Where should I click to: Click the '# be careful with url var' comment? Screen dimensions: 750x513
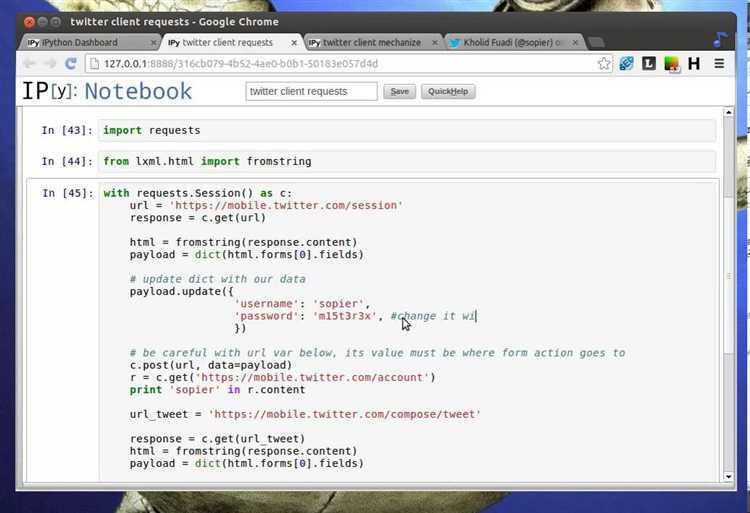point(377,353)
